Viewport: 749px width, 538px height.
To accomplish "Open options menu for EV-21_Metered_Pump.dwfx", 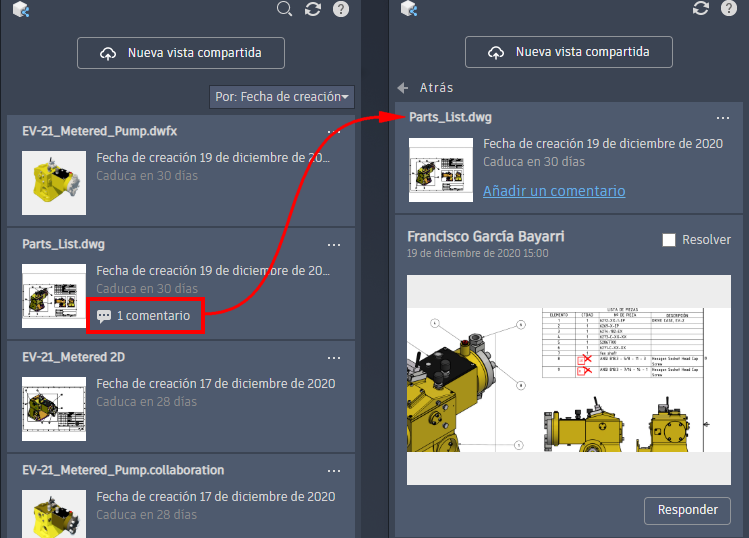I will coord(334,131).
